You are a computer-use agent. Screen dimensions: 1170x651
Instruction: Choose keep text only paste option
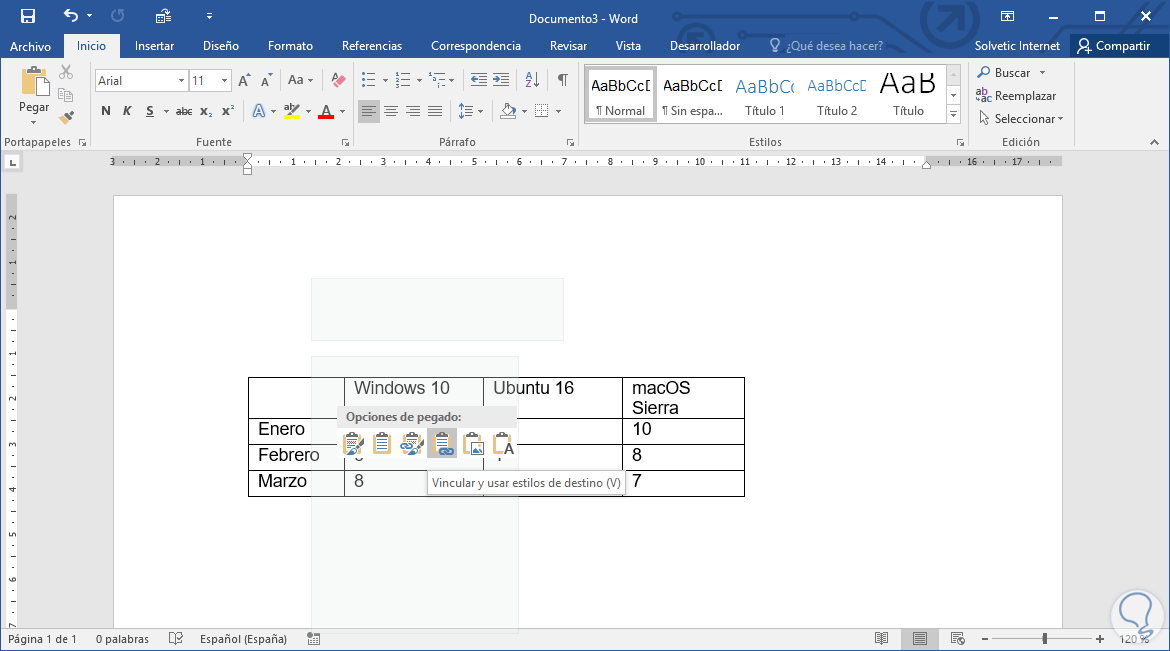coord(503,444)
